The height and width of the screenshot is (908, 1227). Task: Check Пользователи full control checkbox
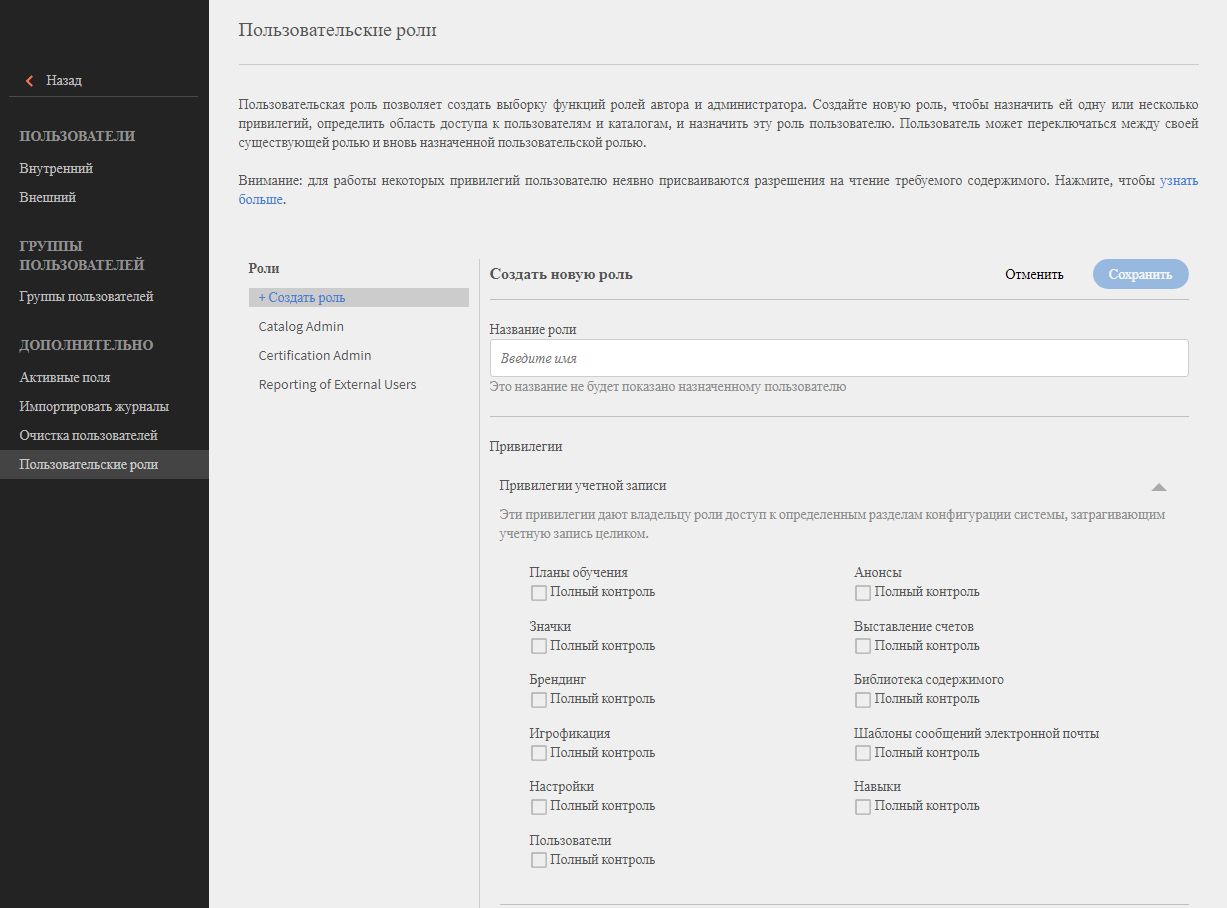tap(539, 860)
